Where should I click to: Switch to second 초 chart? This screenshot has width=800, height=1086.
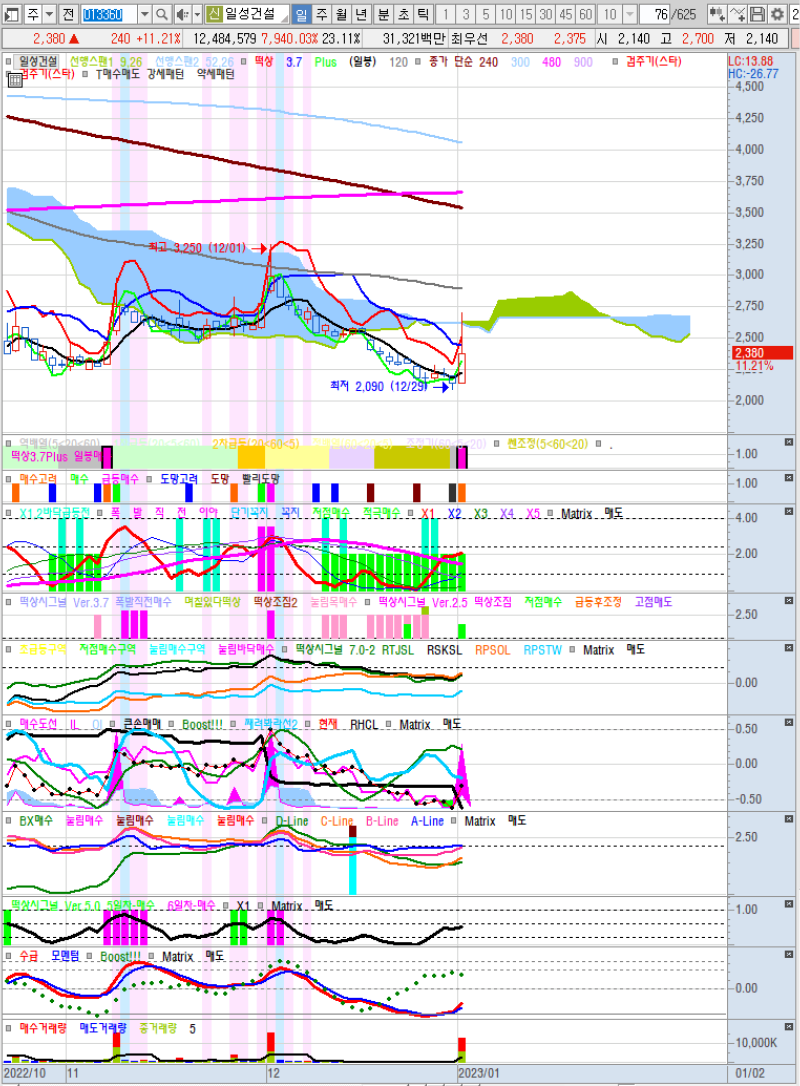[x=404, y=14]
